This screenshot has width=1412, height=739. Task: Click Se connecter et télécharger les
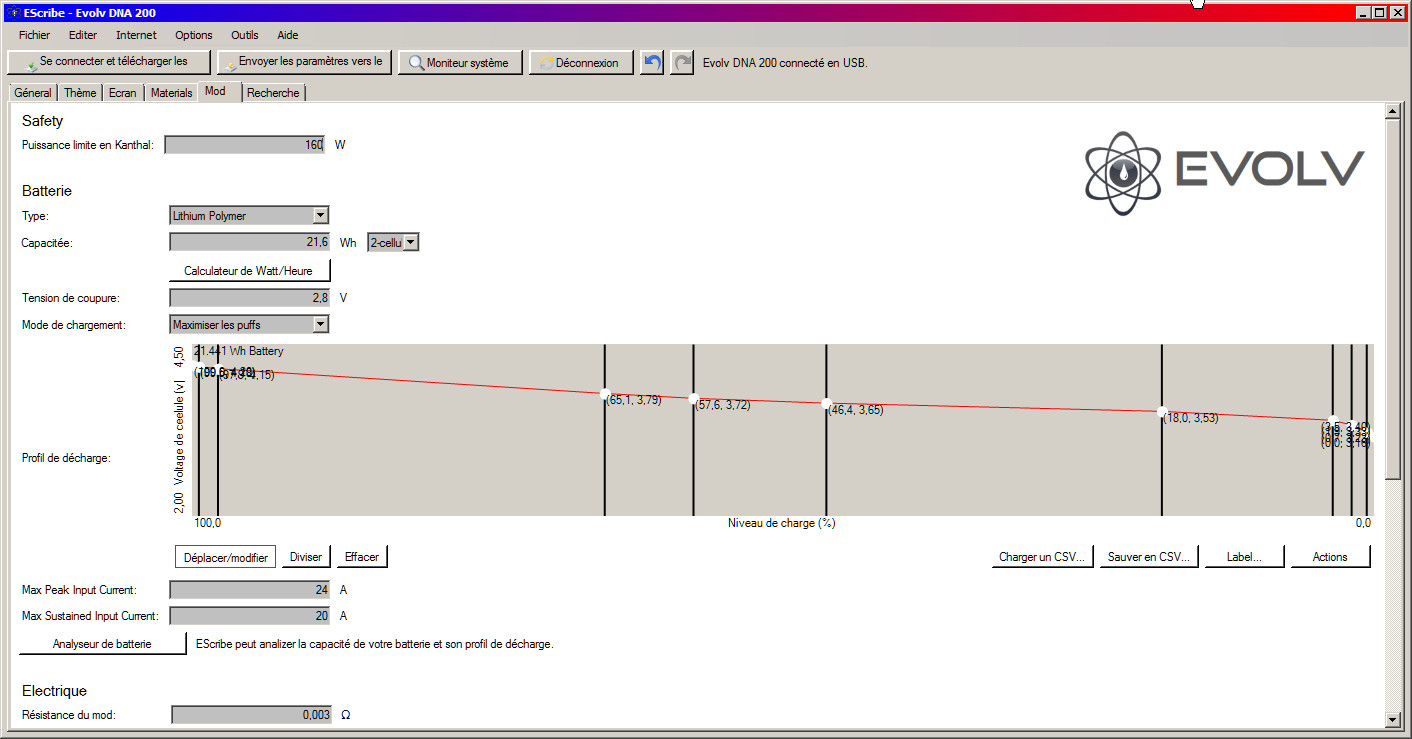tap(109, 62)
